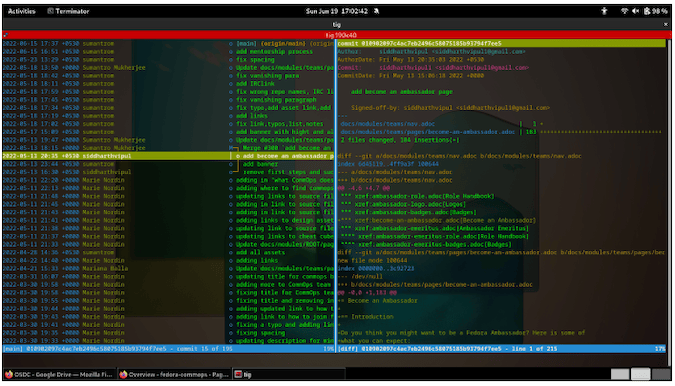
Task: Click the Terminator grouping icon at top-left
Action: 5,35
